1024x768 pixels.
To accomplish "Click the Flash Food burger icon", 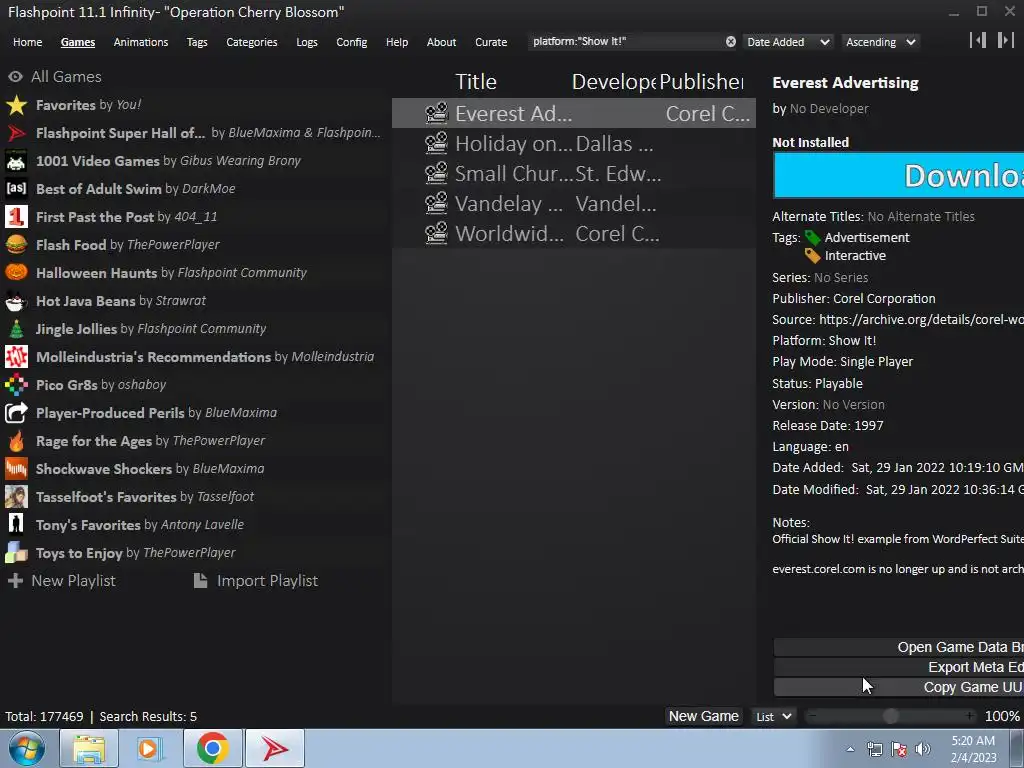I will point(16,245).
